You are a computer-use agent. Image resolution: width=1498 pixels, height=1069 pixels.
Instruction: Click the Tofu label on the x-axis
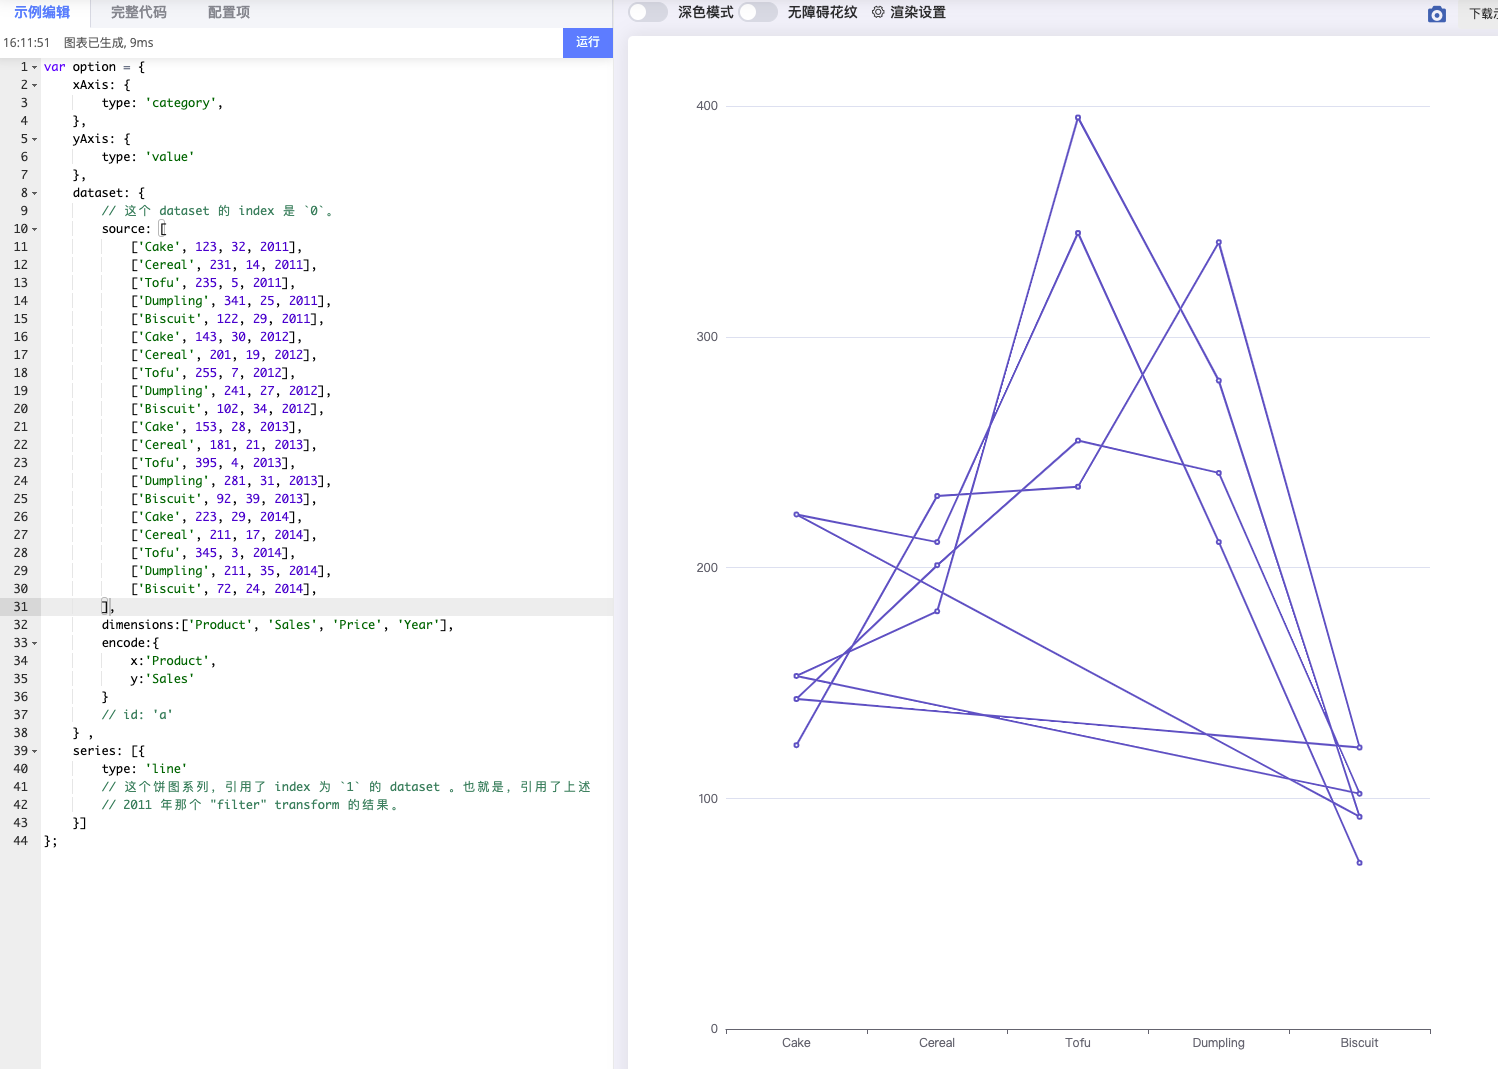point(1077,1042)
